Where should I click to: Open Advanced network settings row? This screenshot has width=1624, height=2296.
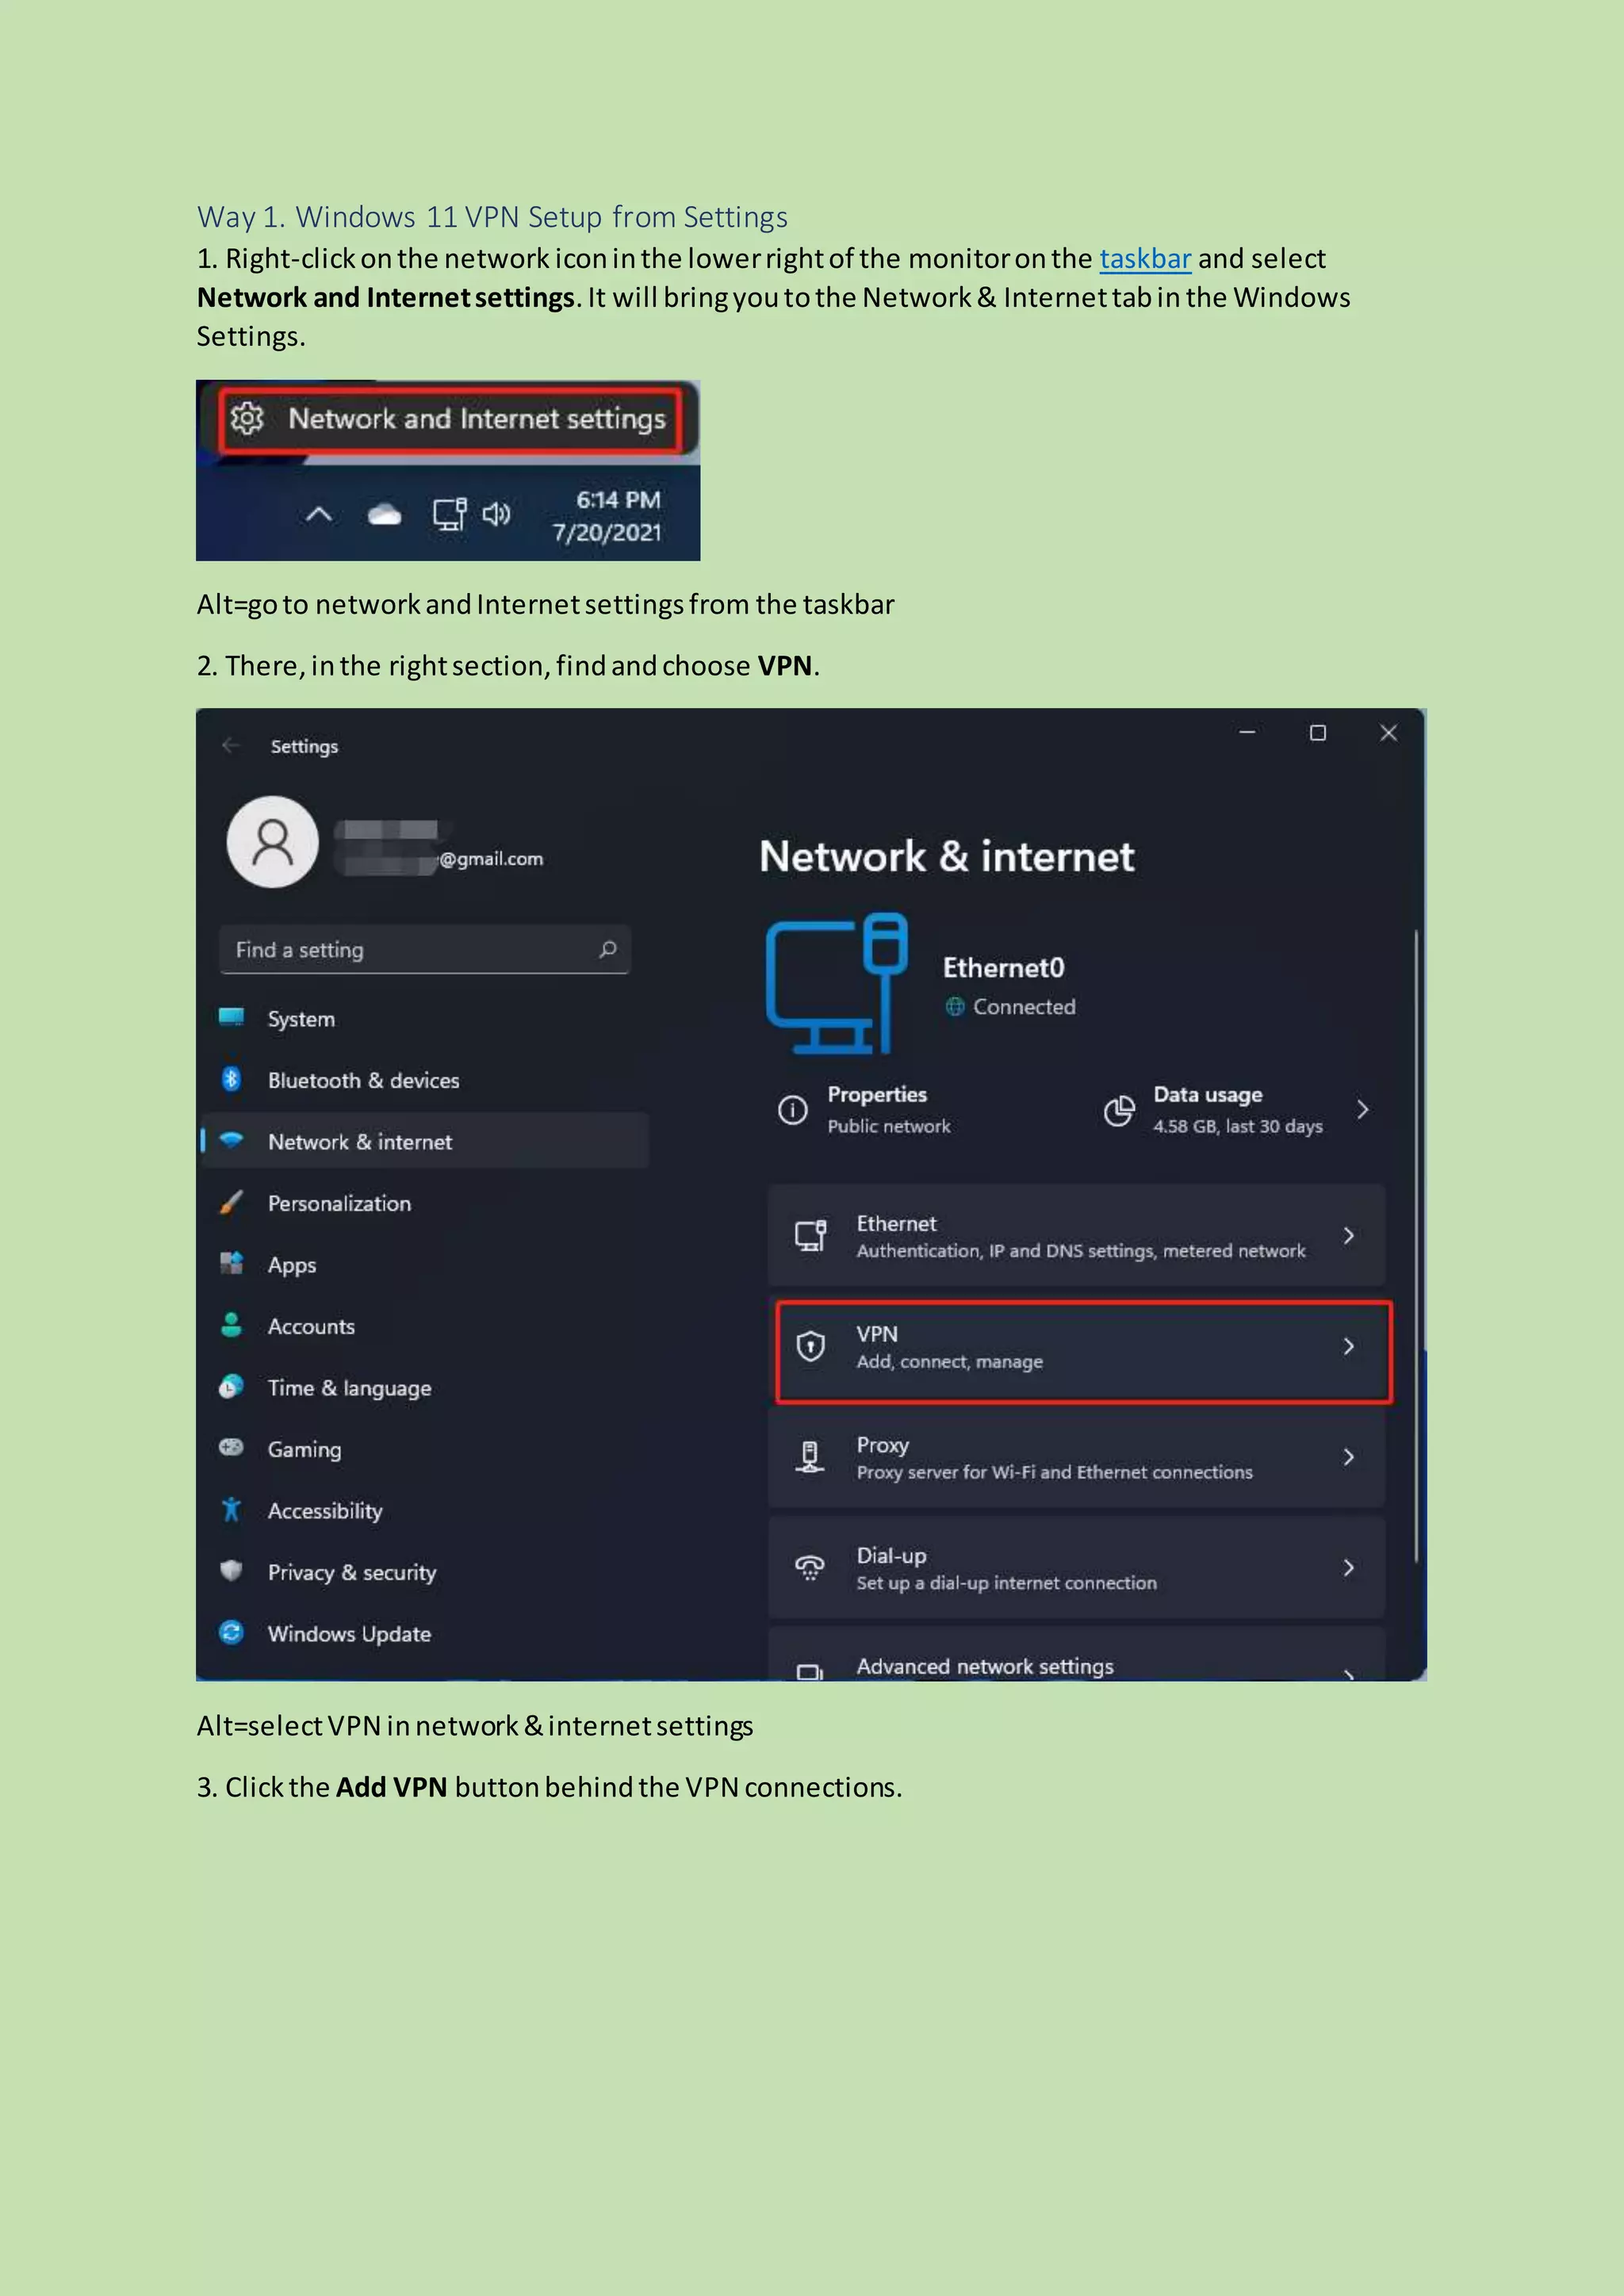pyautogui.click(x=1076, y=1655)
